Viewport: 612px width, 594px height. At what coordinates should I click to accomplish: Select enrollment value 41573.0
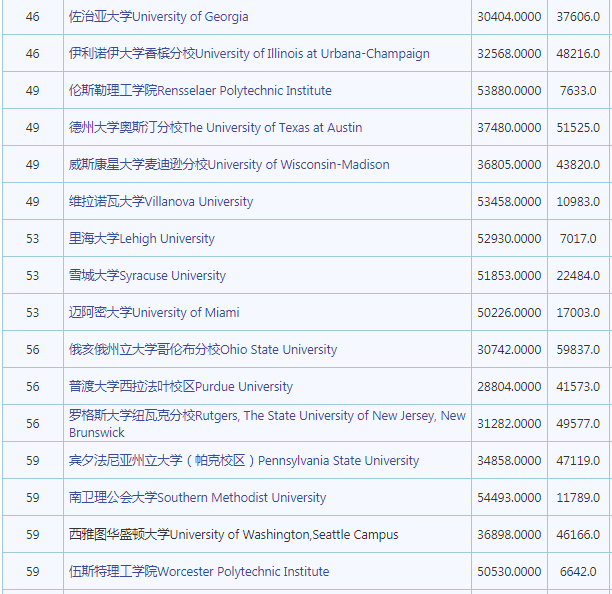point(578,387)
